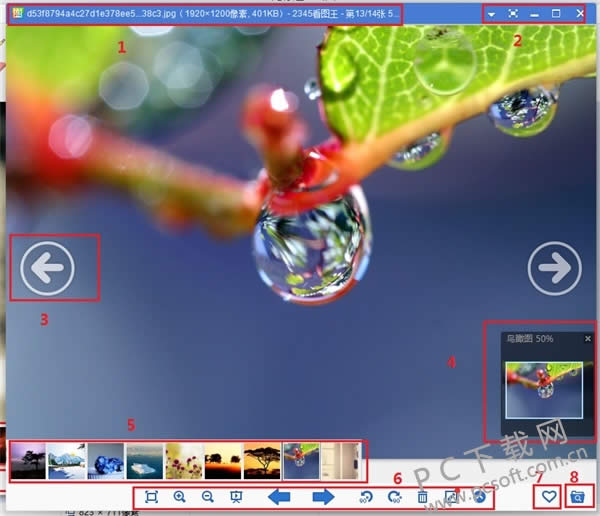
Task: Select the blue gemstone thumbnail
Action: tap(106, 461)
